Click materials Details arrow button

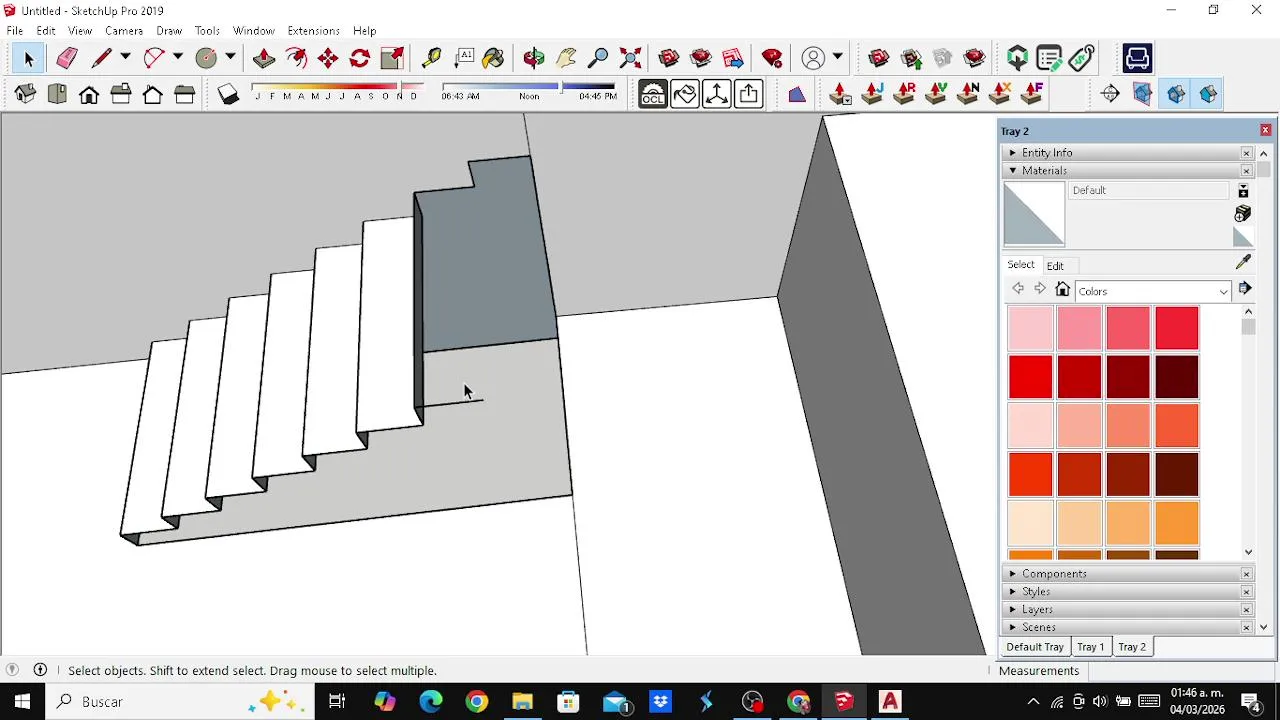1244,289
